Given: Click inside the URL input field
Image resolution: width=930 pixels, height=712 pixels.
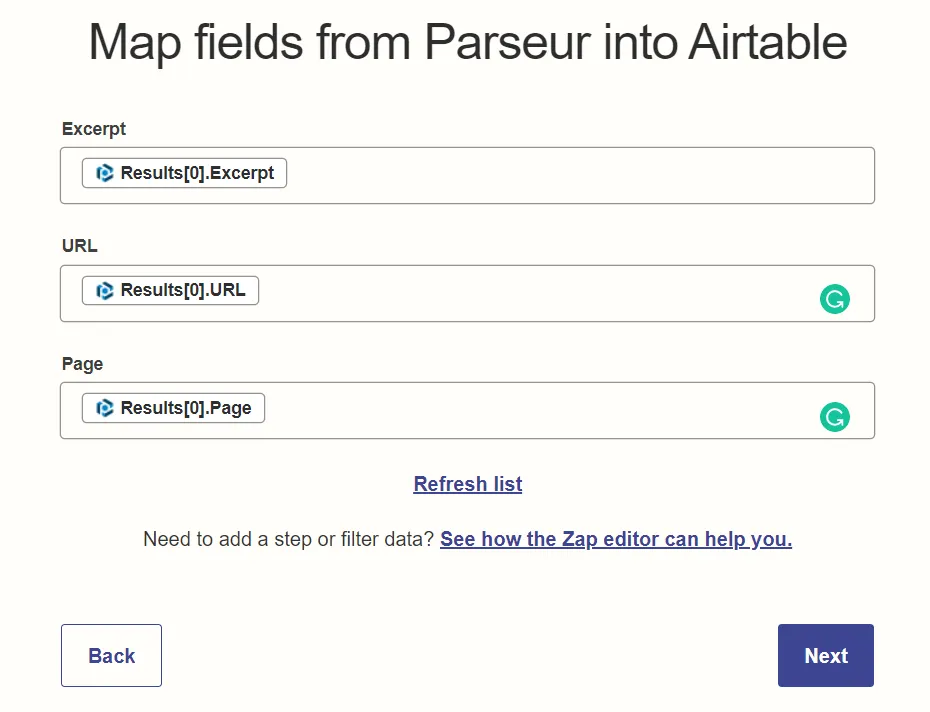Looking at the screenshot, I should click(500, 293).
